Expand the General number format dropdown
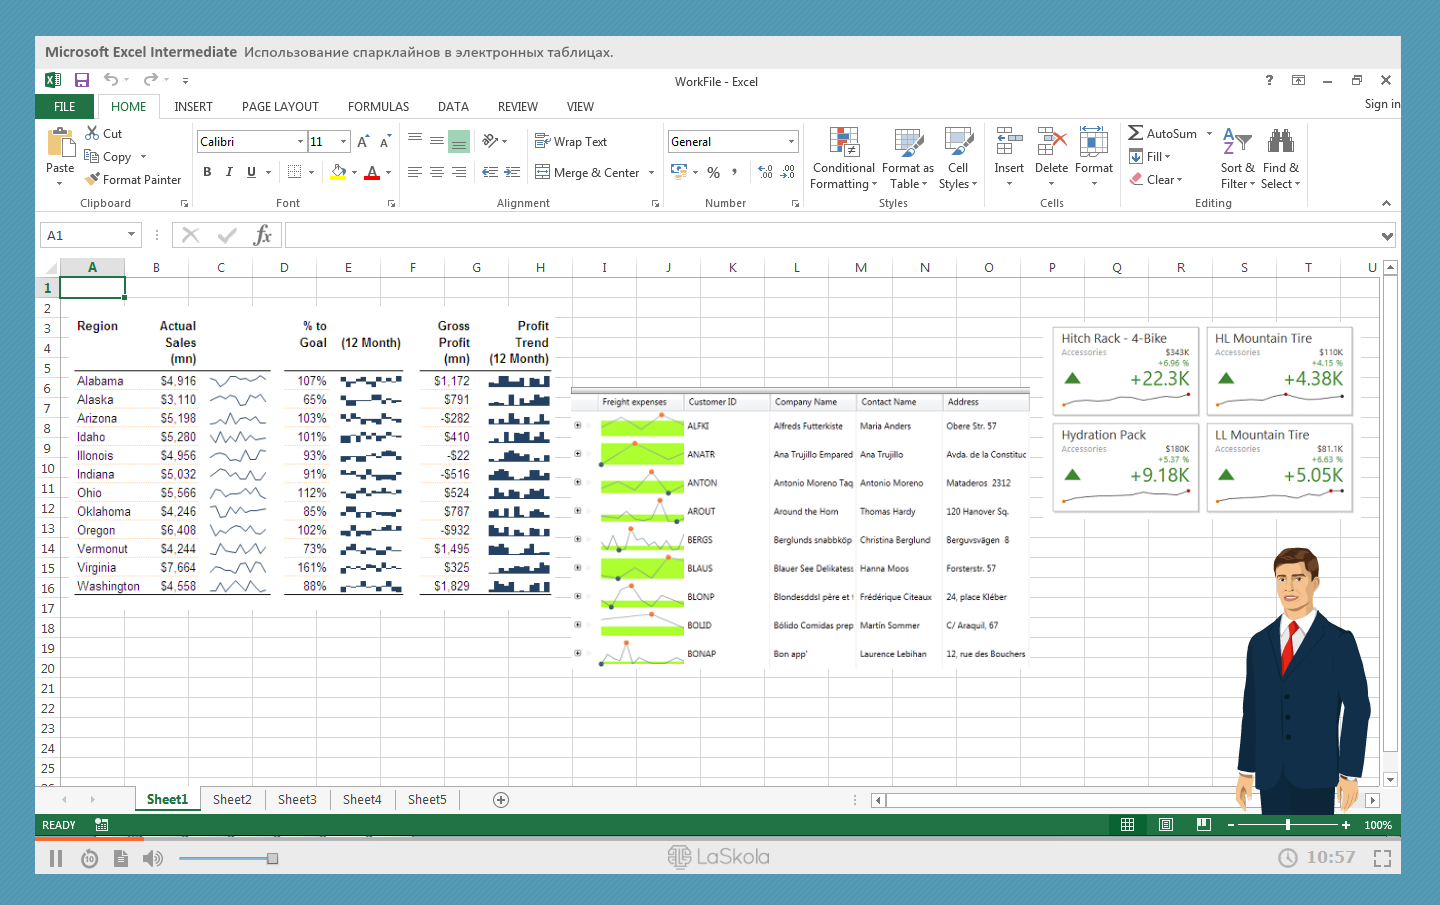This screenshot has height=905, width=1440. click(x=791, y=142)
